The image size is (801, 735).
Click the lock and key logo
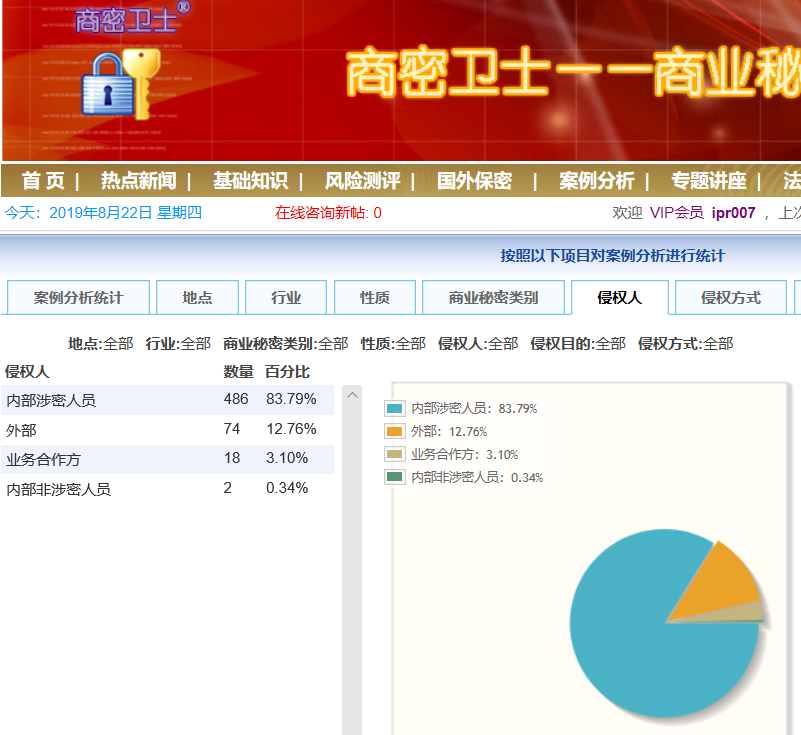click(122, 84)
